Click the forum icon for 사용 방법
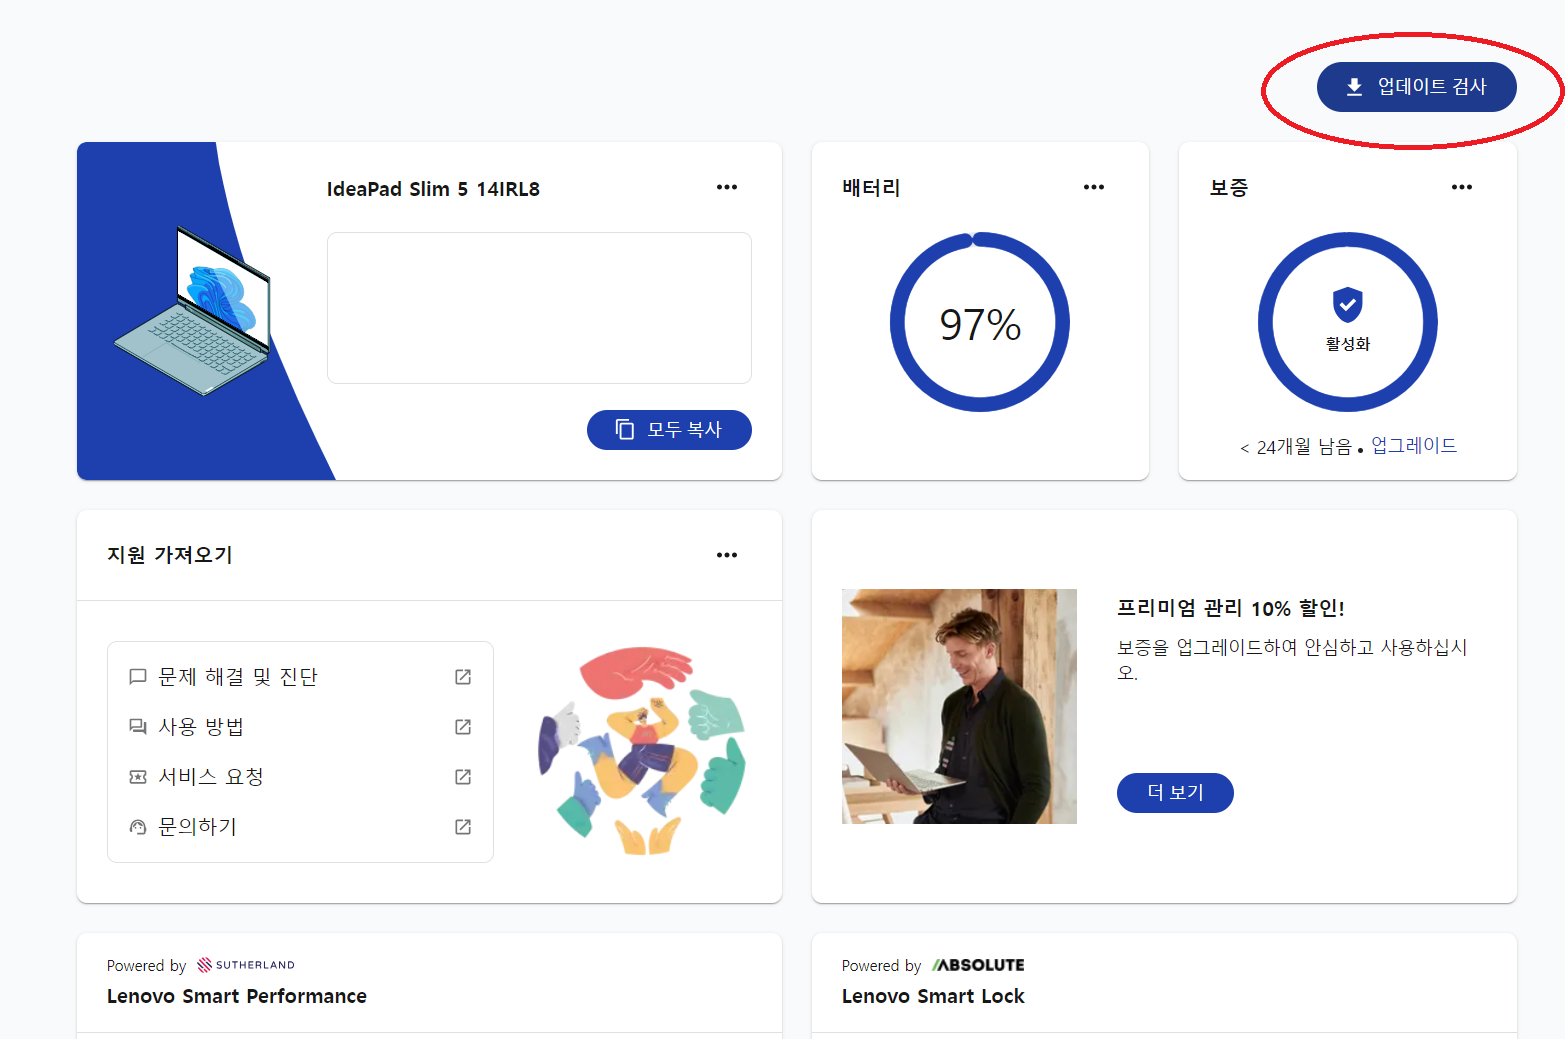This screenshot has height=1039, width=1565. tap(138, 727)
